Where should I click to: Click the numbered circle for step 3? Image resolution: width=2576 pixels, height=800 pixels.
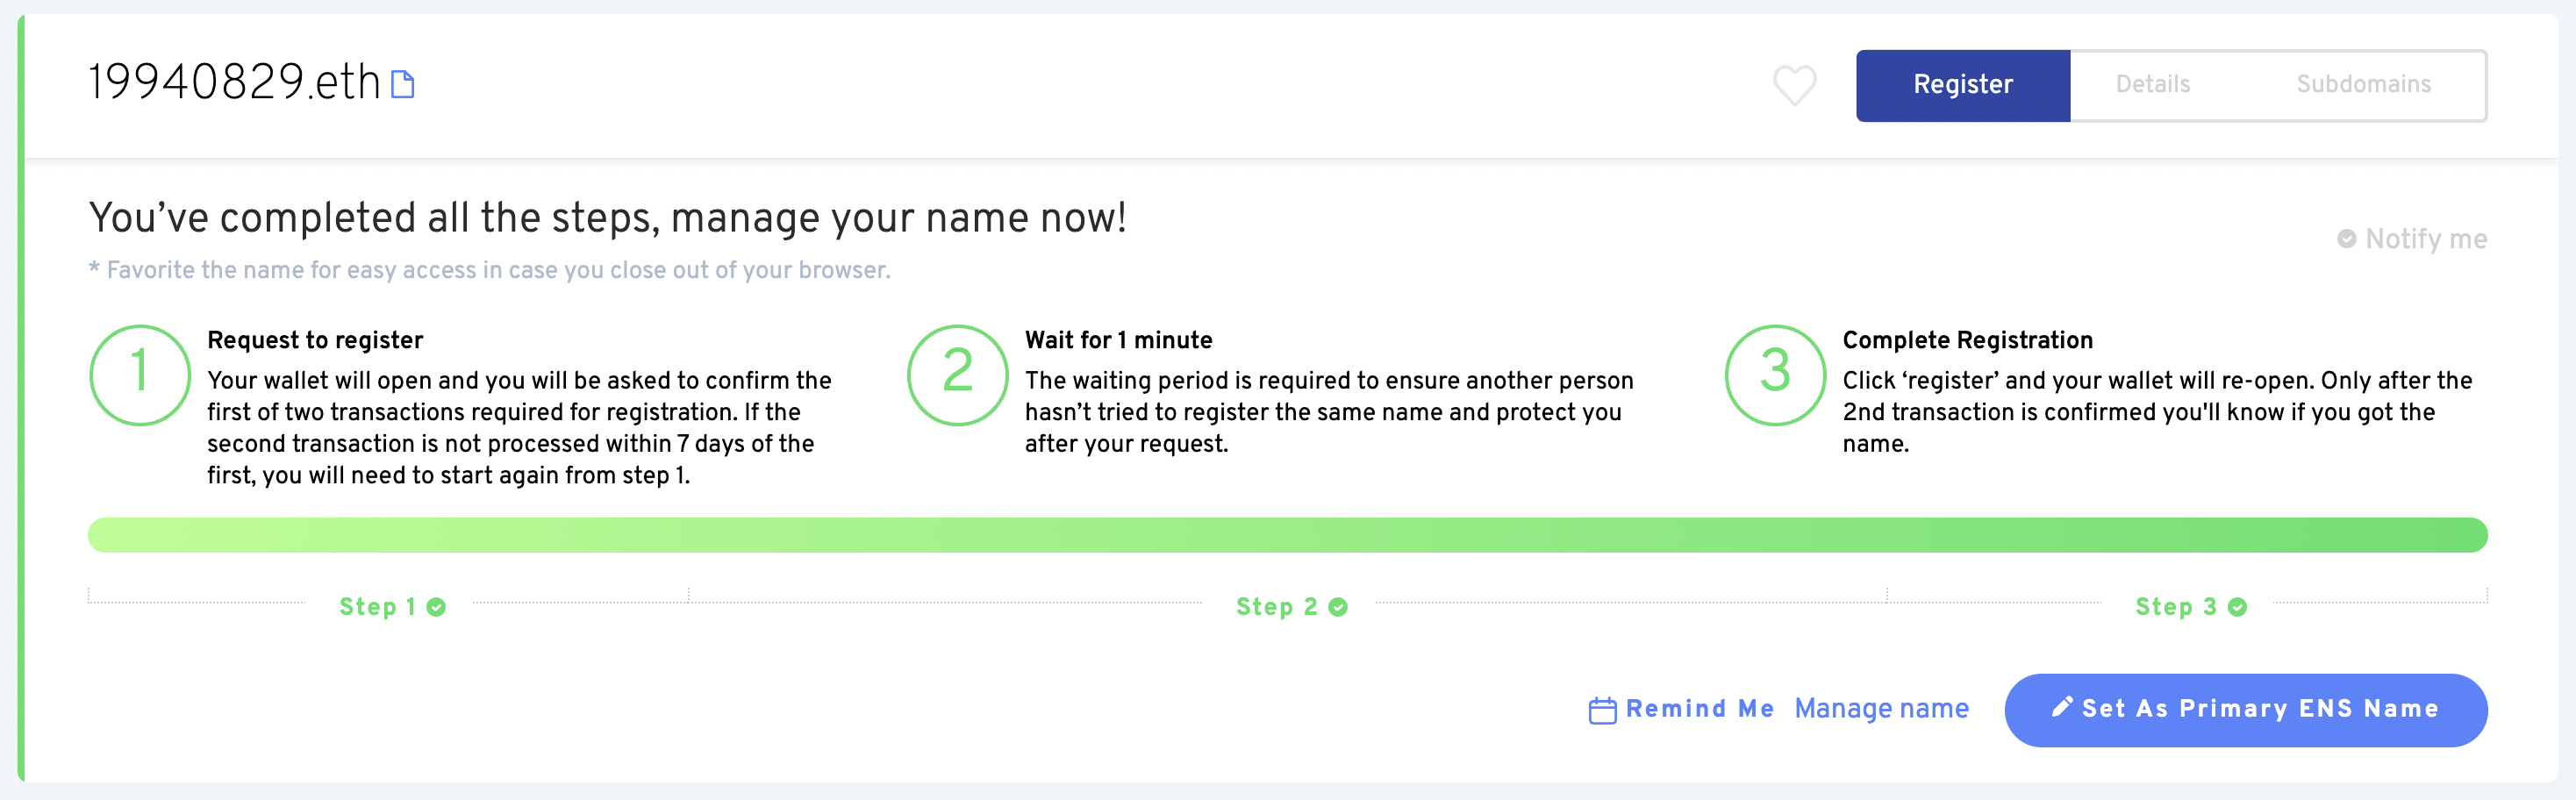pos(1775,375)
